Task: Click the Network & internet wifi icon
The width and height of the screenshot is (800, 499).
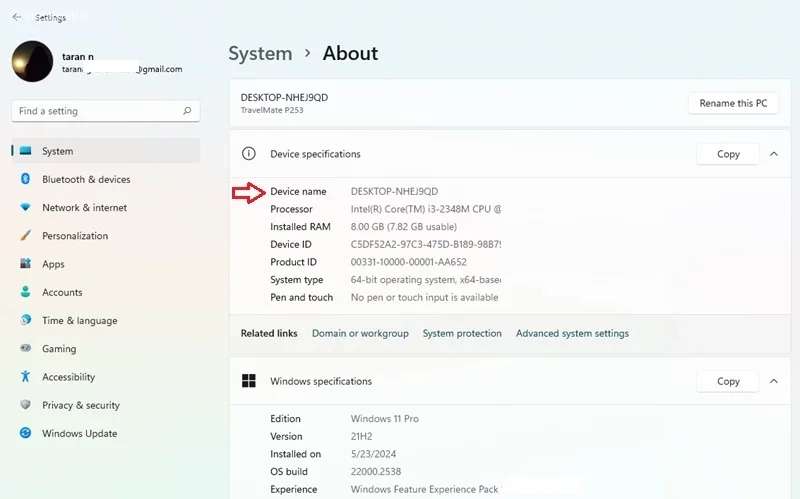Action: (26, 207)
